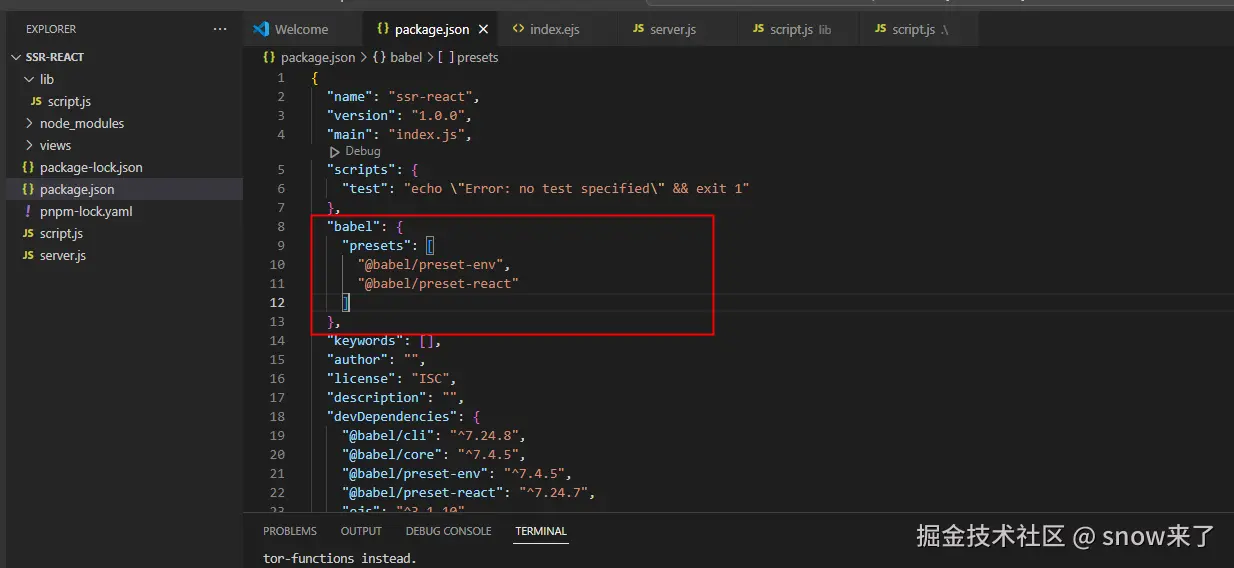Click the "@babel/cli" entry on line 19
Viewport: 1234px width, 568px height.
[388, 436]
